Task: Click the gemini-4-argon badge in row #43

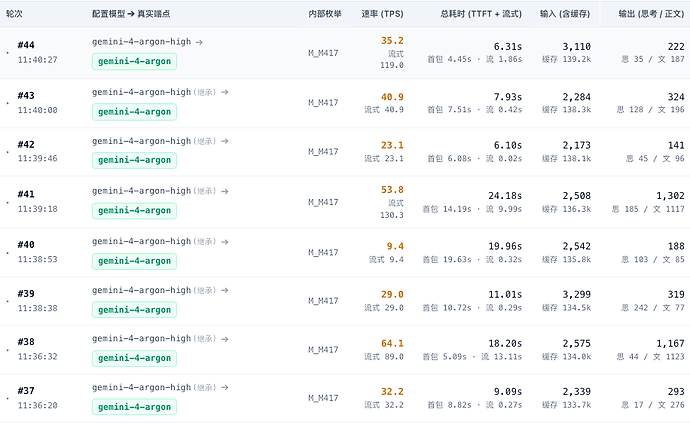Action: tap(134, 112)
